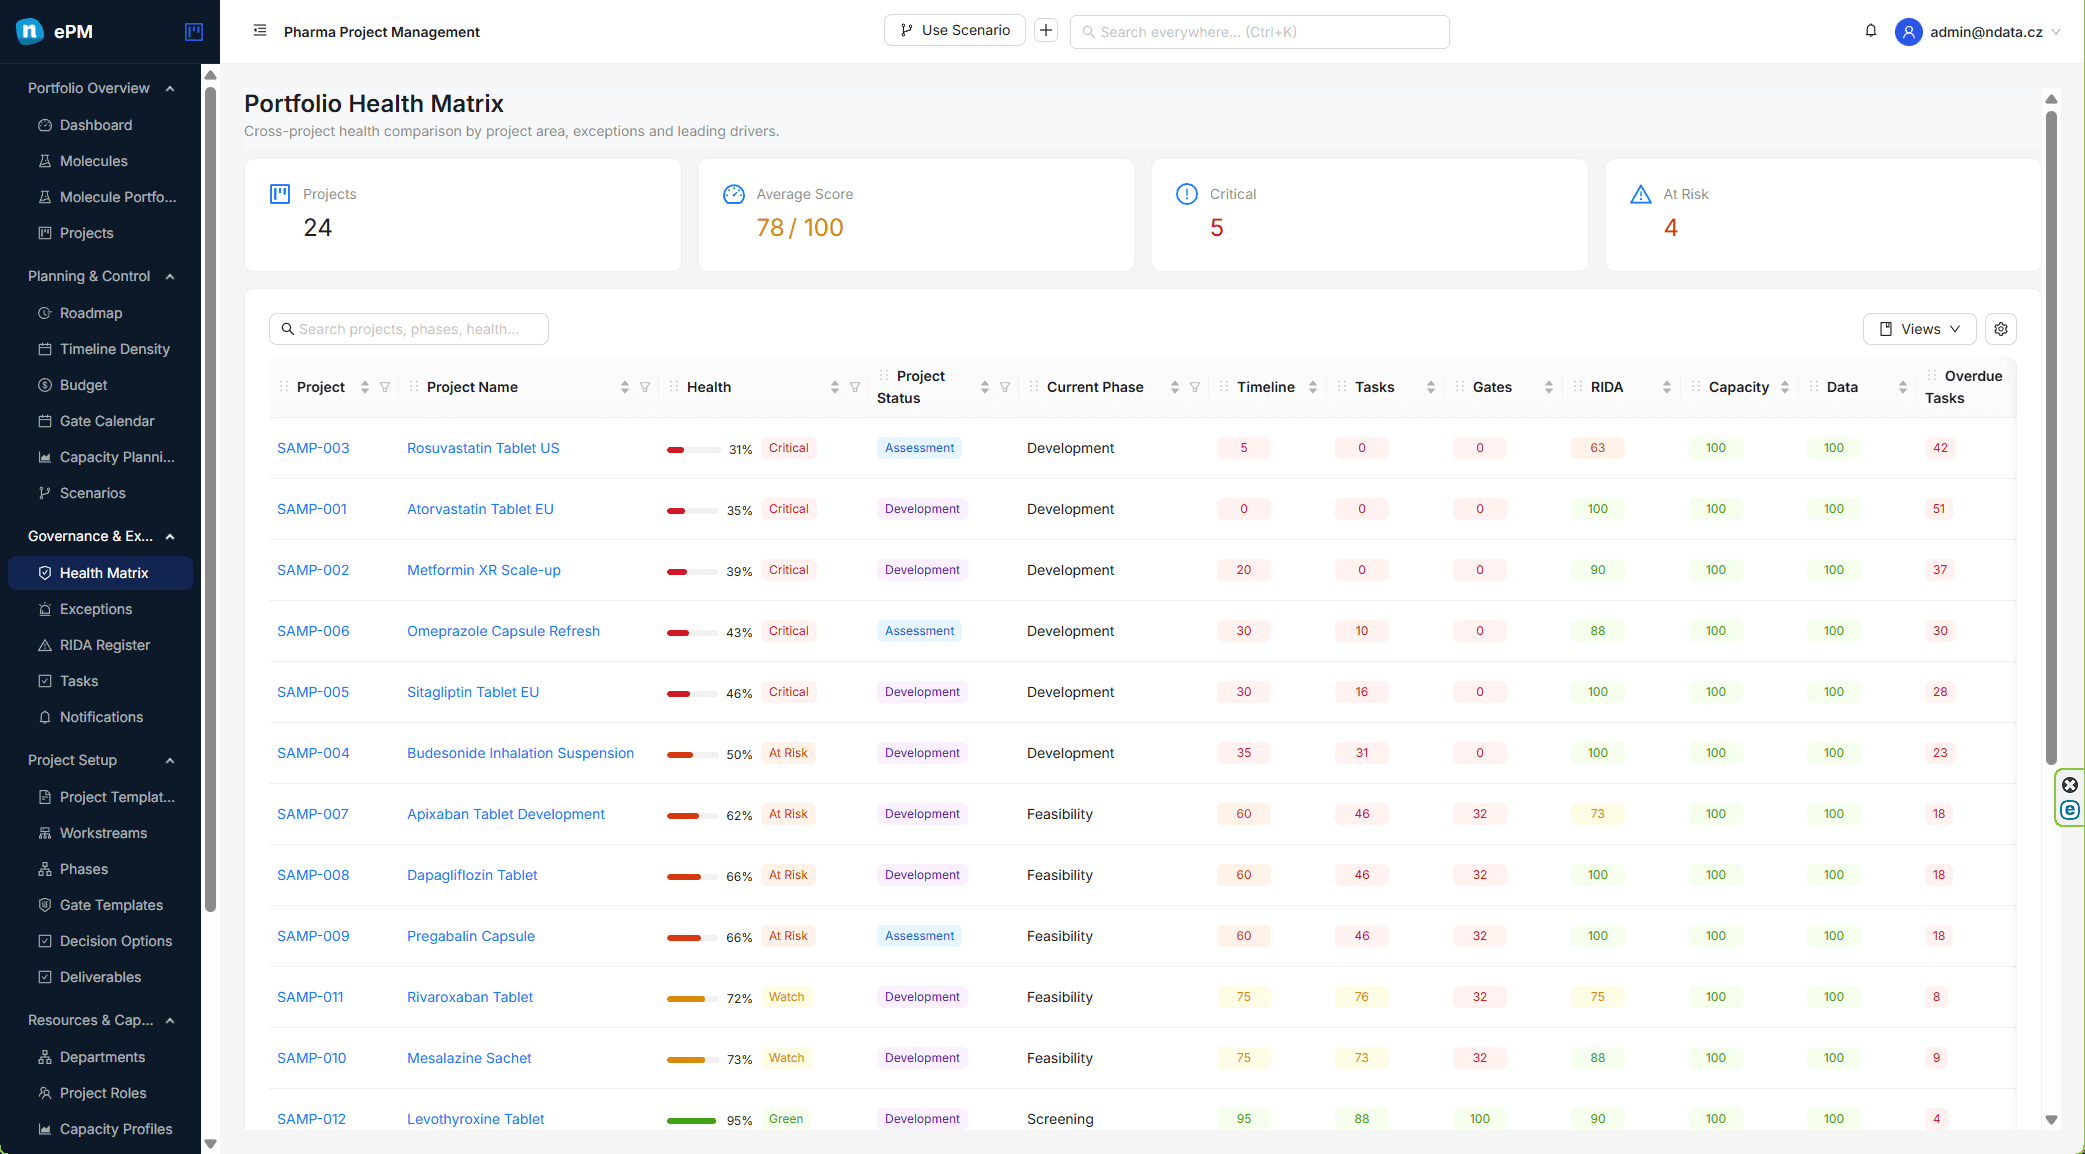Screen dimensions: 2085x1154
Task: Click the ePM logo icon
Action: (x=30, y=31)
